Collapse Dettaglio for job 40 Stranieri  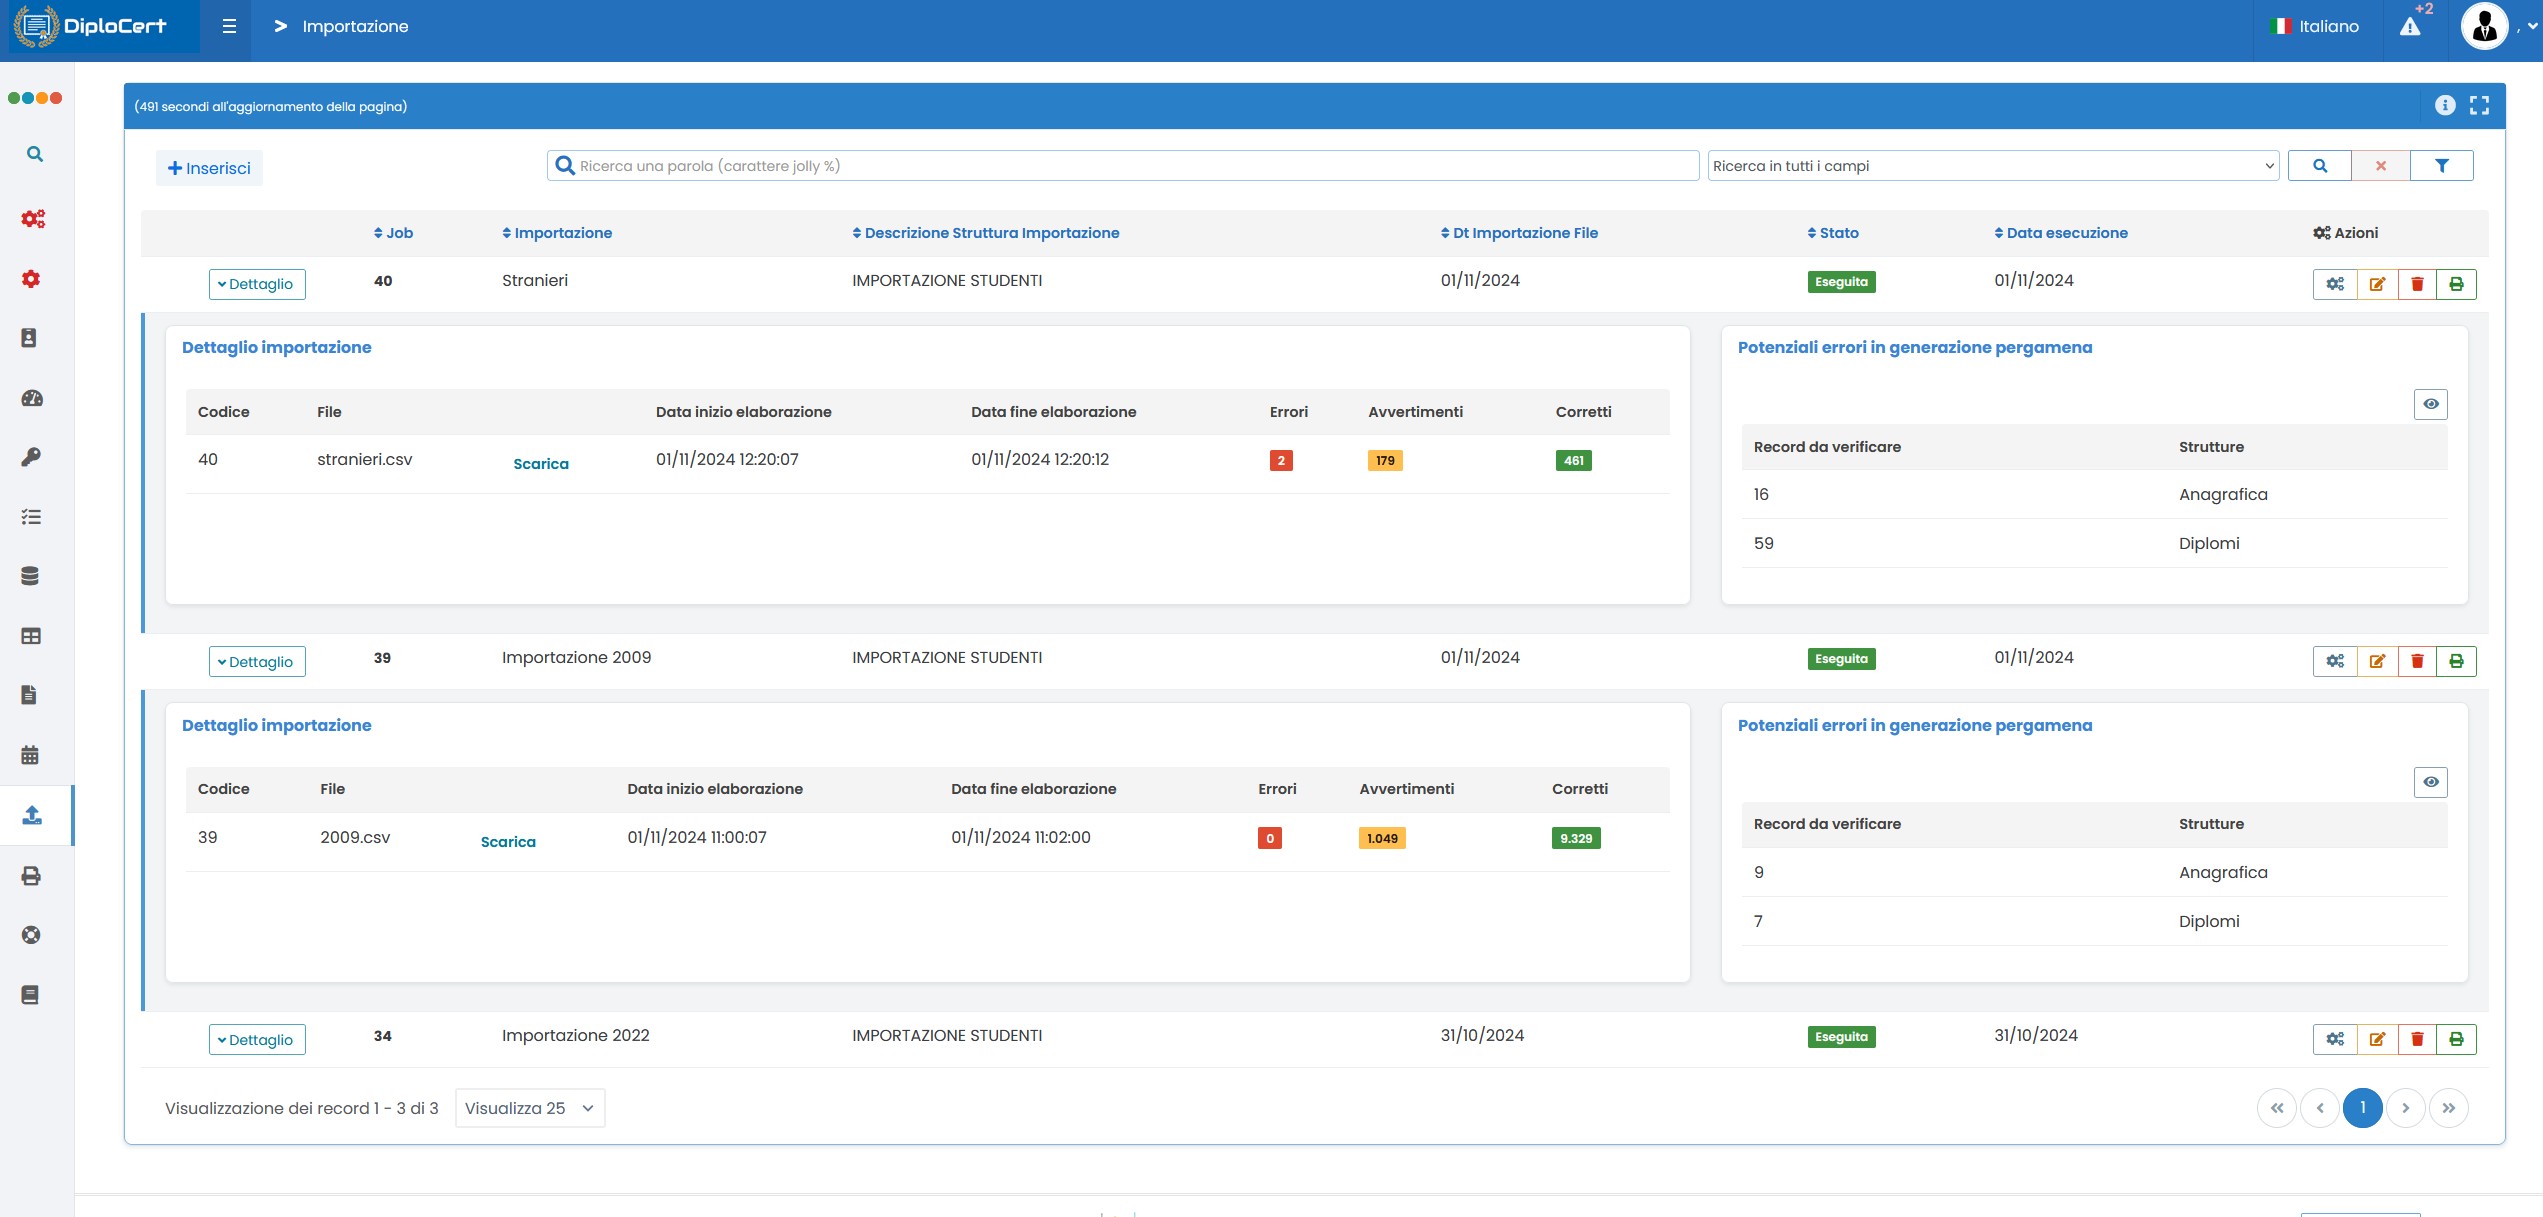(x=257, y=284)
